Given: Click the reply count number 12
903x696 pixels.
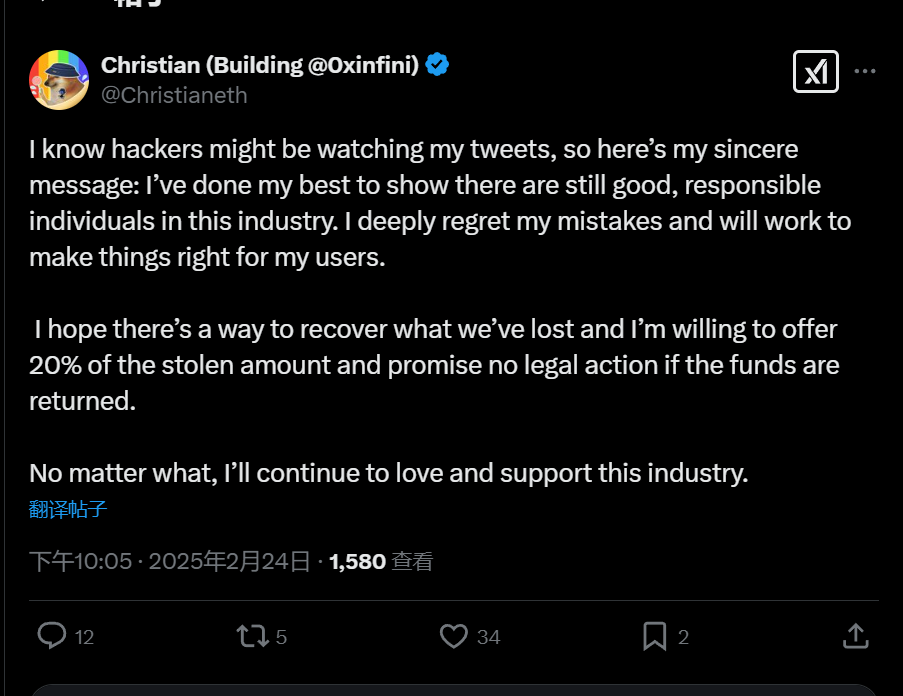Looking at the screenshot, I should (84, 637).
